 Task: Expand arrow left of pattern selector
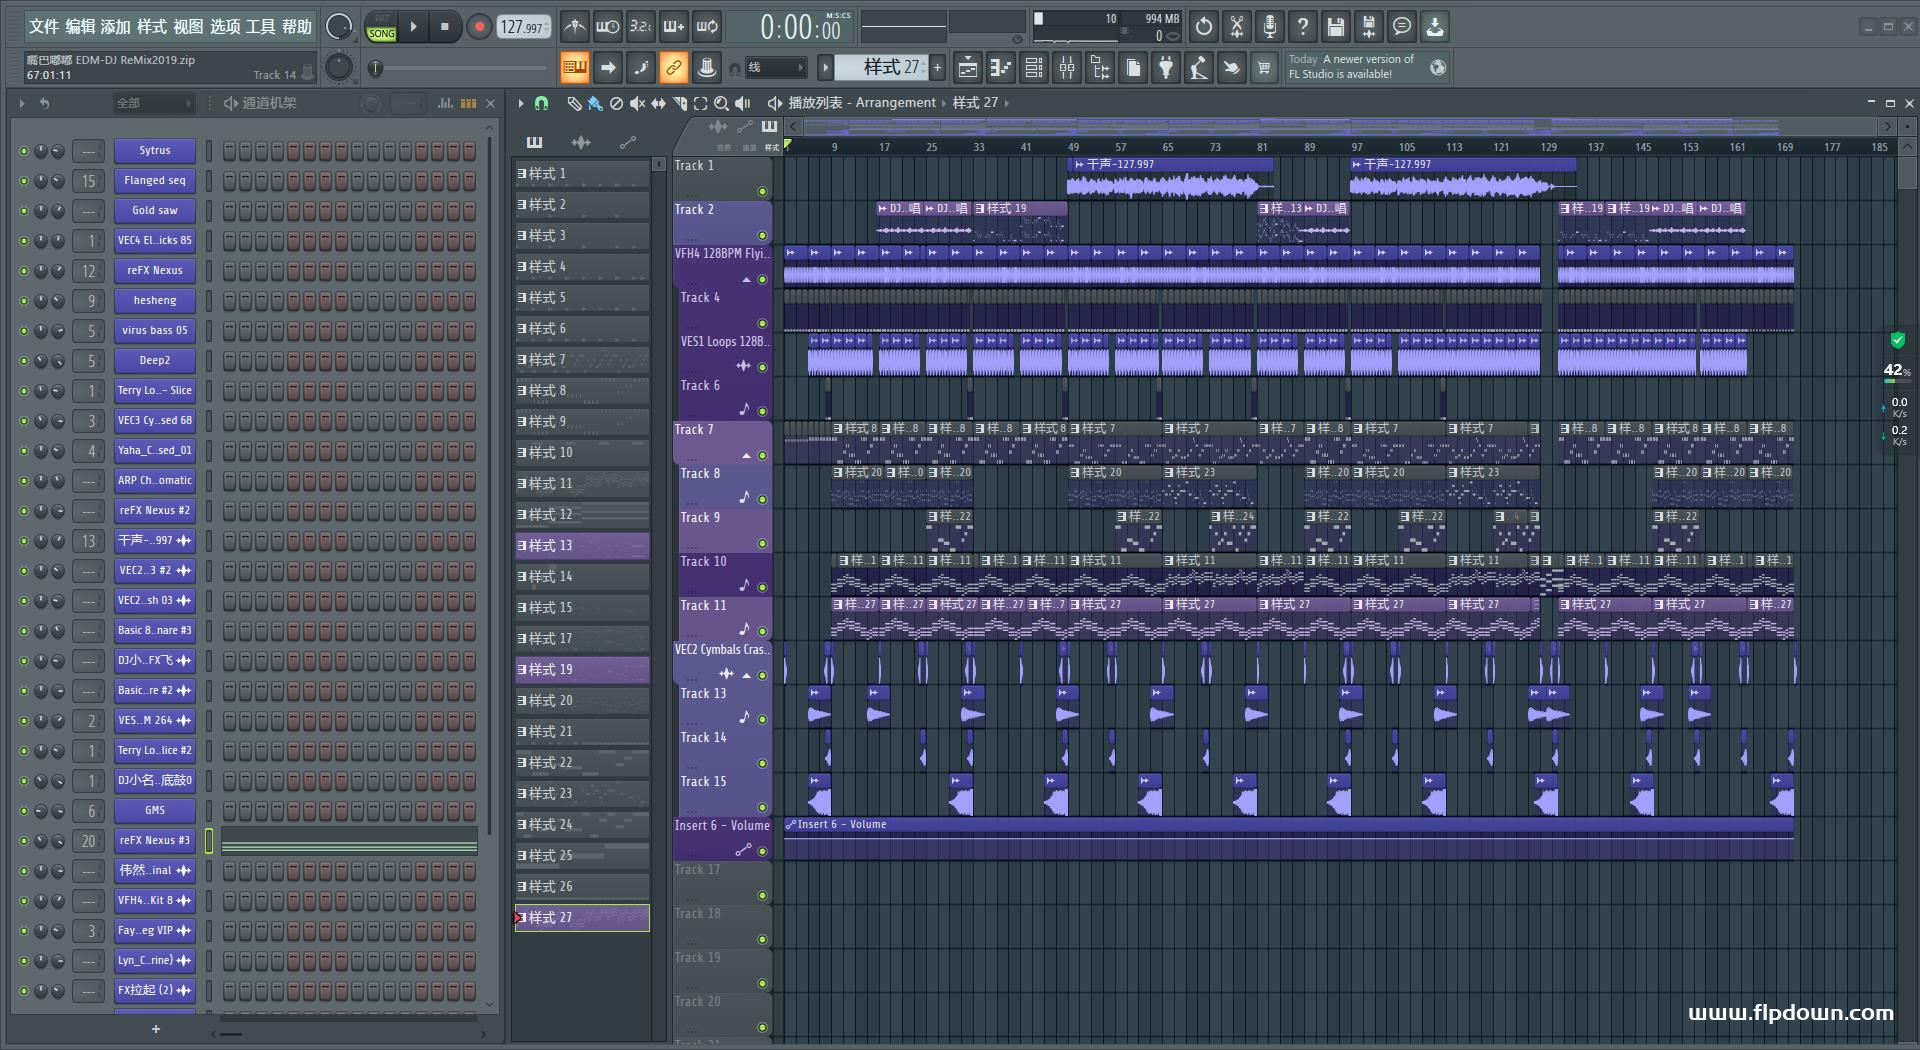pos(825,68)
